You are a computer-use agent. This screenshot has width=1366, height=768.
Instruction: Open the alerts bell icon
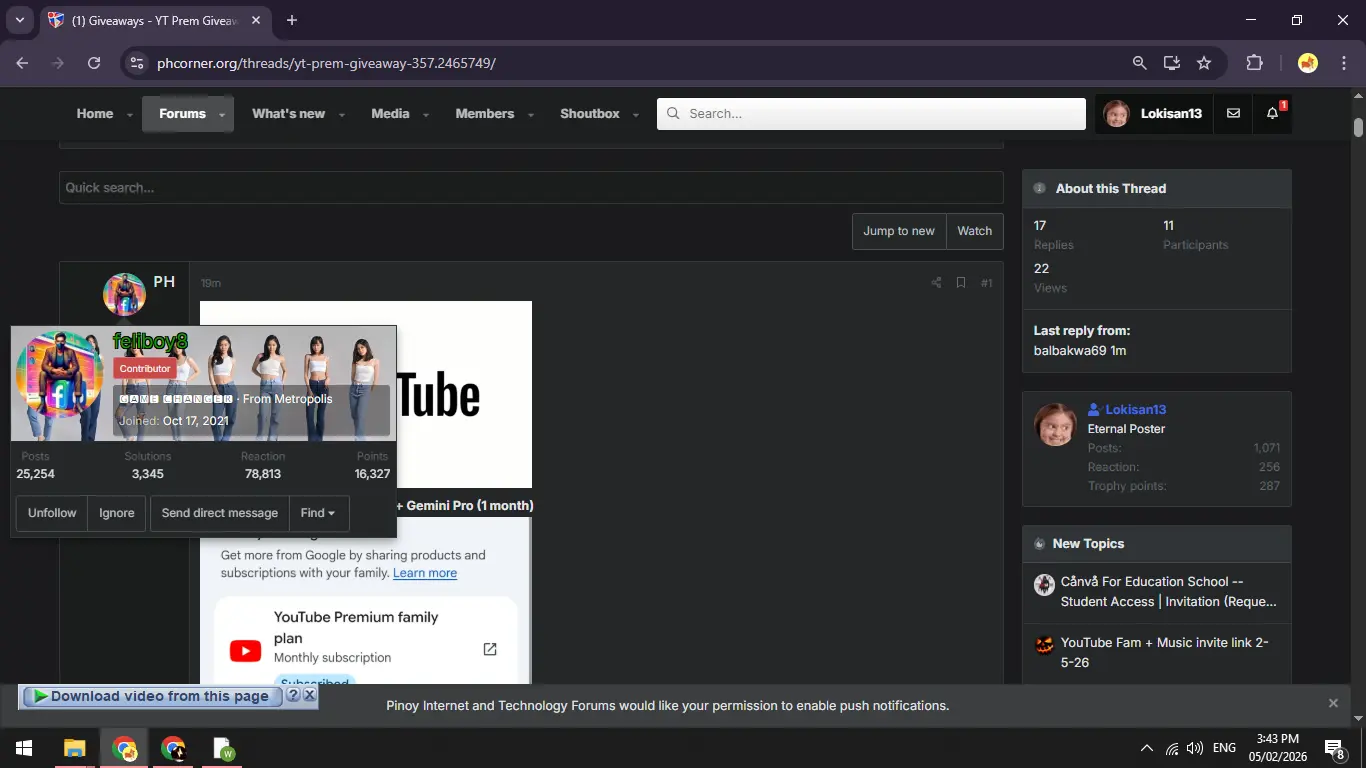(x=1272, y=114)
